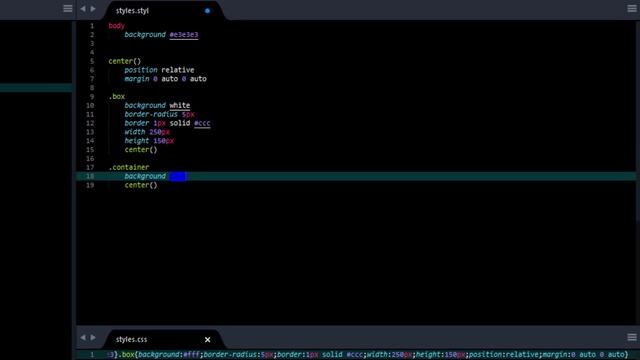Open top pane tab options menu
Viewport: 640px width, 360px height.
632,9
